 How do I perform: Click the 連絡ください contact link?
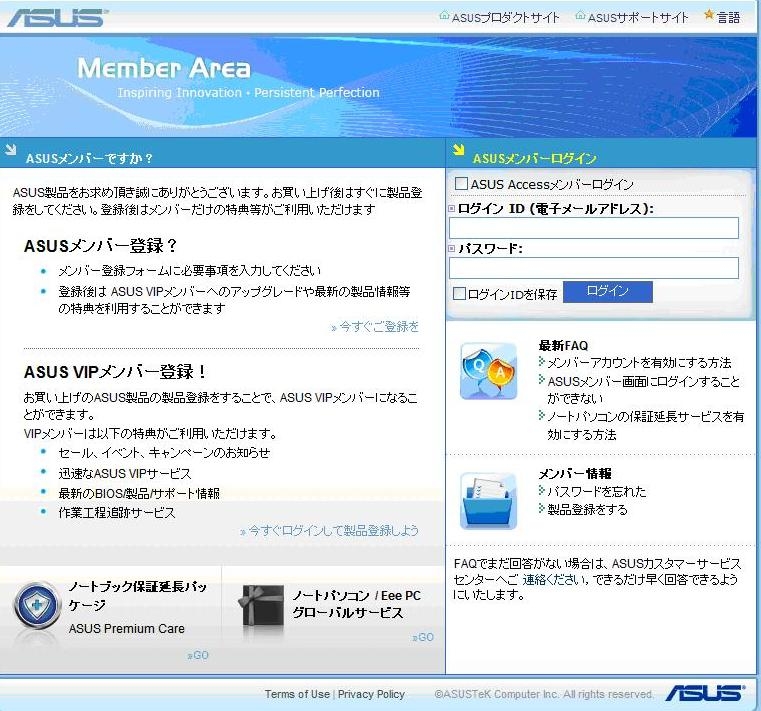(x=555, y=579)
